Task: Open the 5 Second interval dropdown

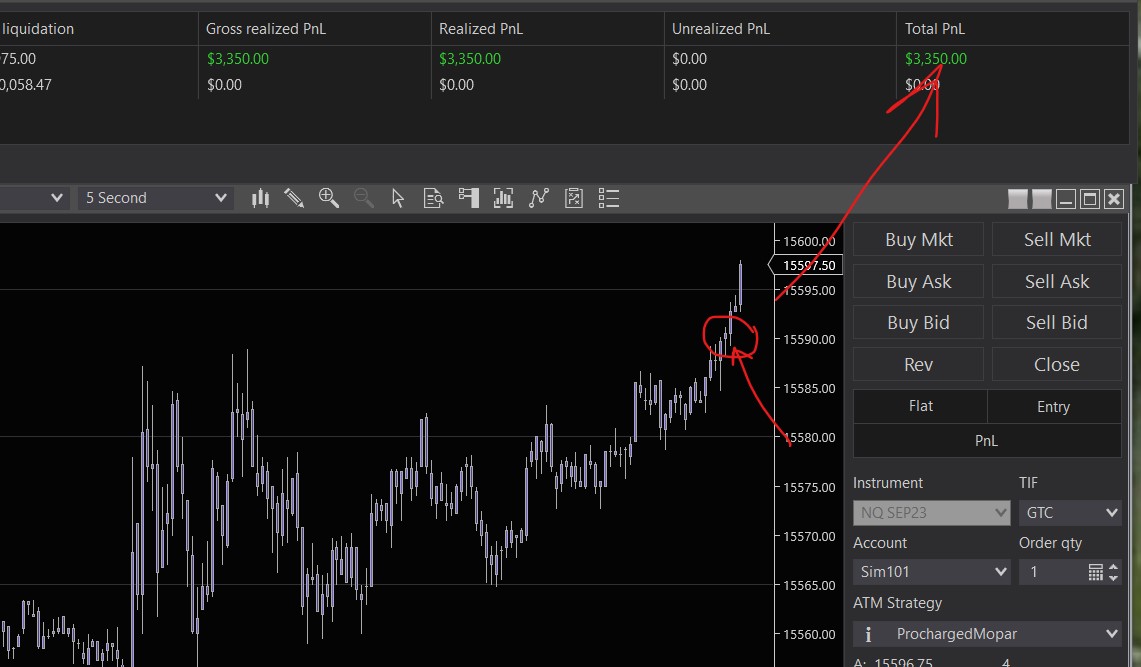Action: 156,198
